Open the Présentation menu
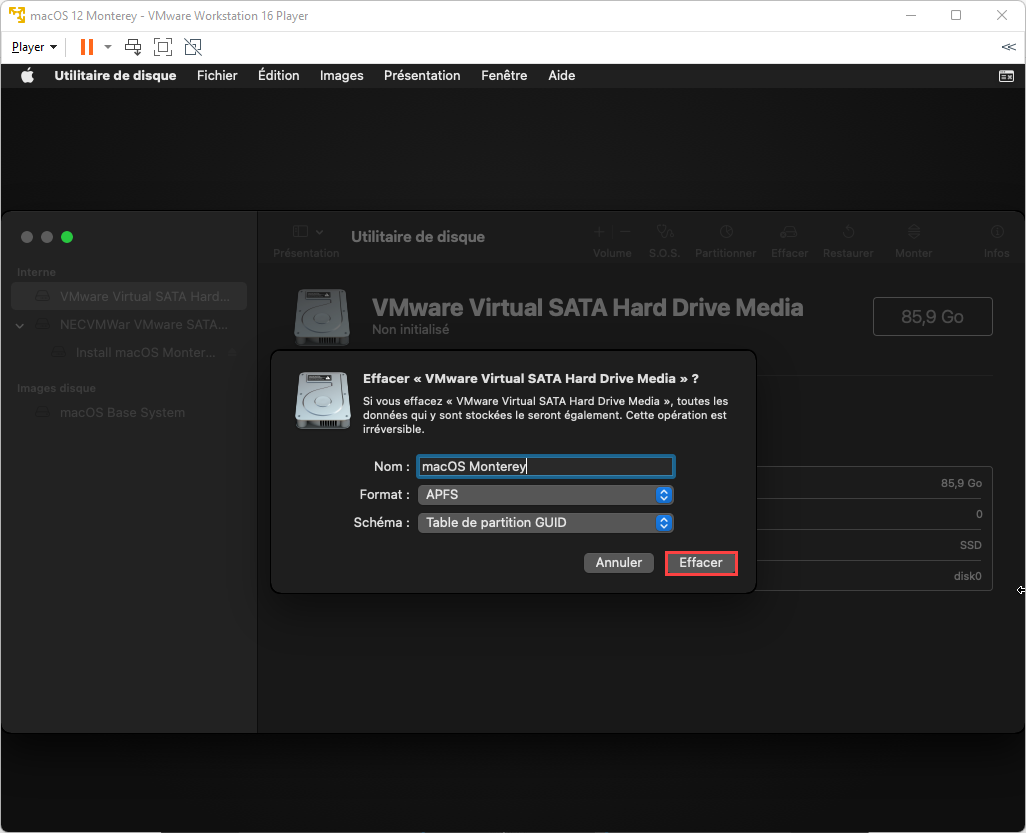The image size is (1026, 833). pos(422,75)
